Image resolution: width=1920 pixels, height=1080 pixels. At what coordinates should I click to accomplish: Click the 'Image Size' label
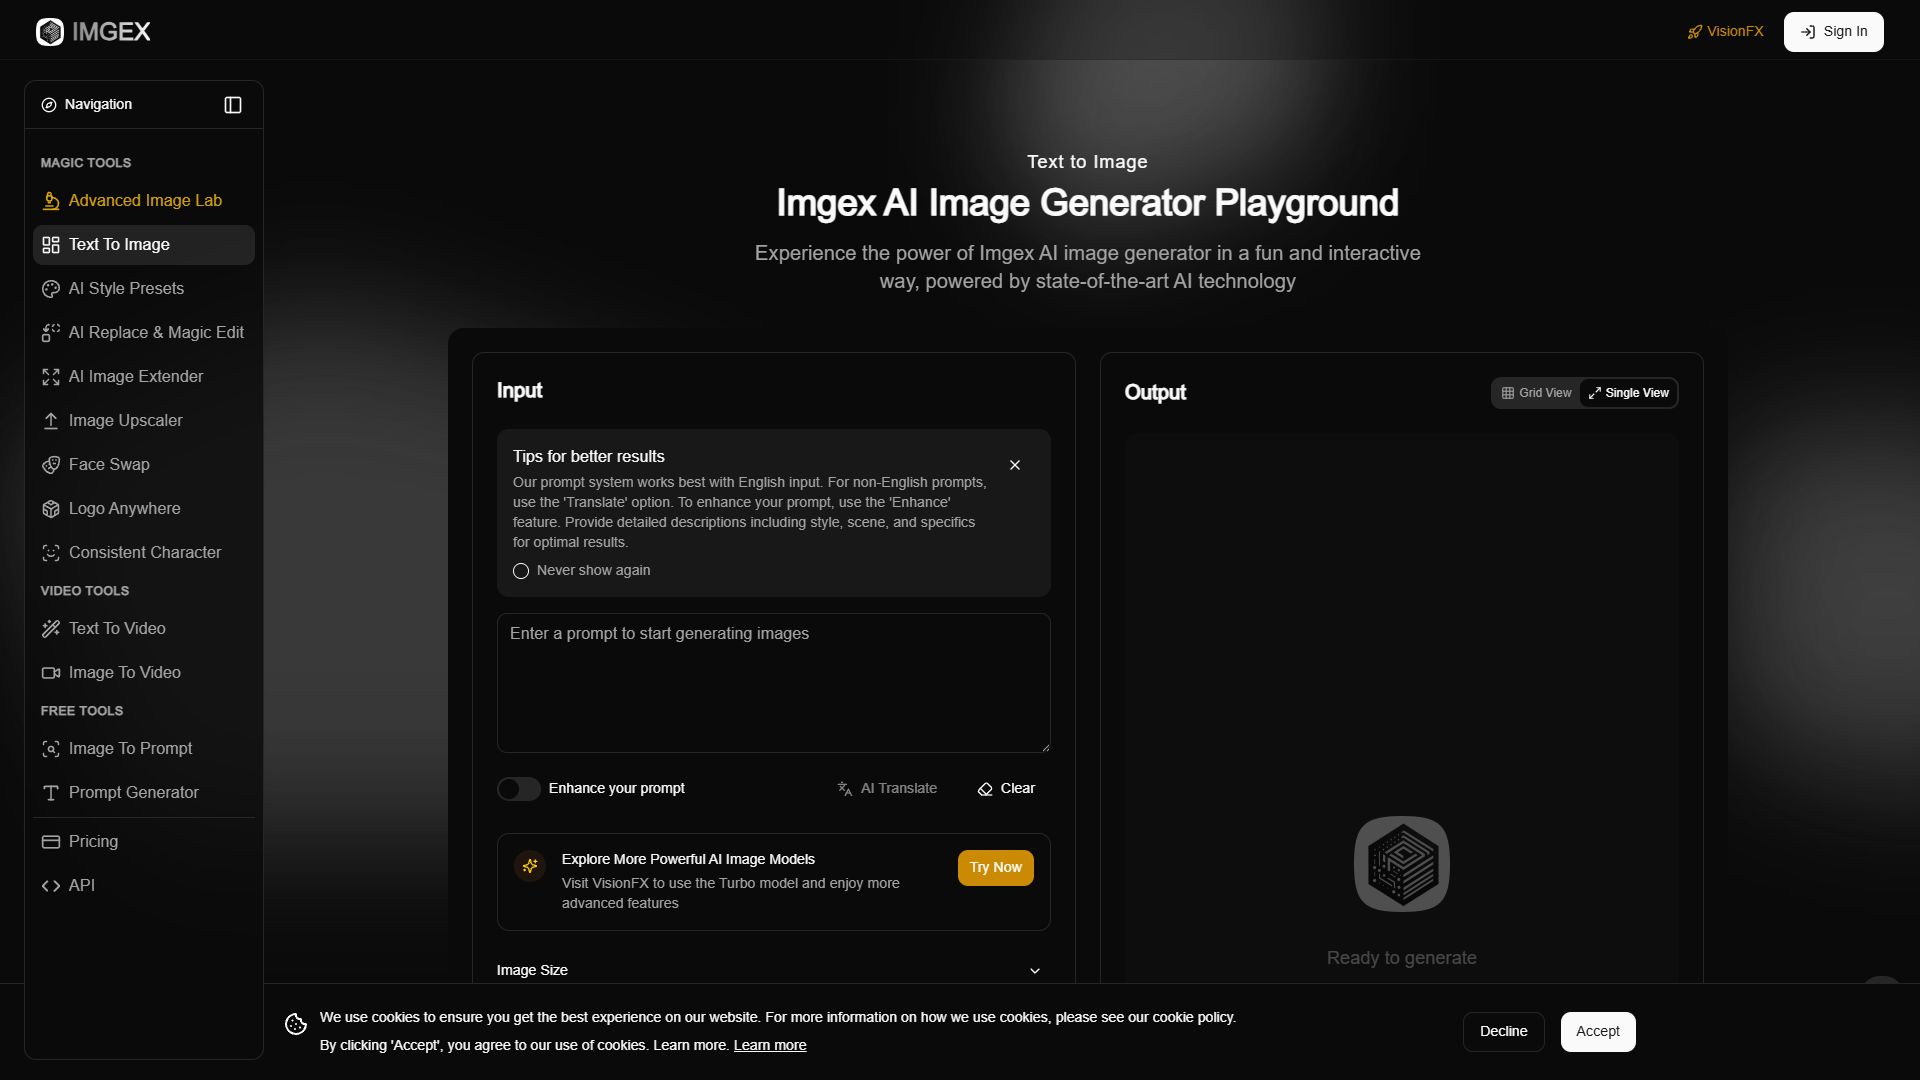pyautogui.click(x=532, y=971)
